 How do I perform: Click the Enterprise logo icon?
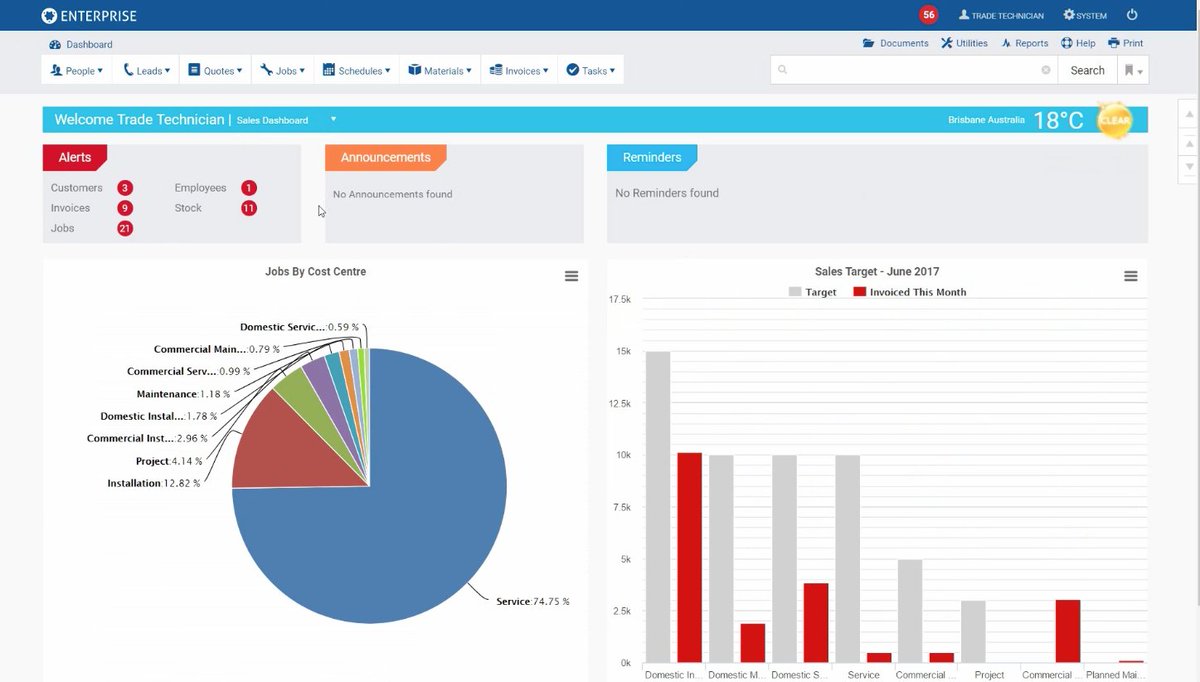tap(50, 15)
